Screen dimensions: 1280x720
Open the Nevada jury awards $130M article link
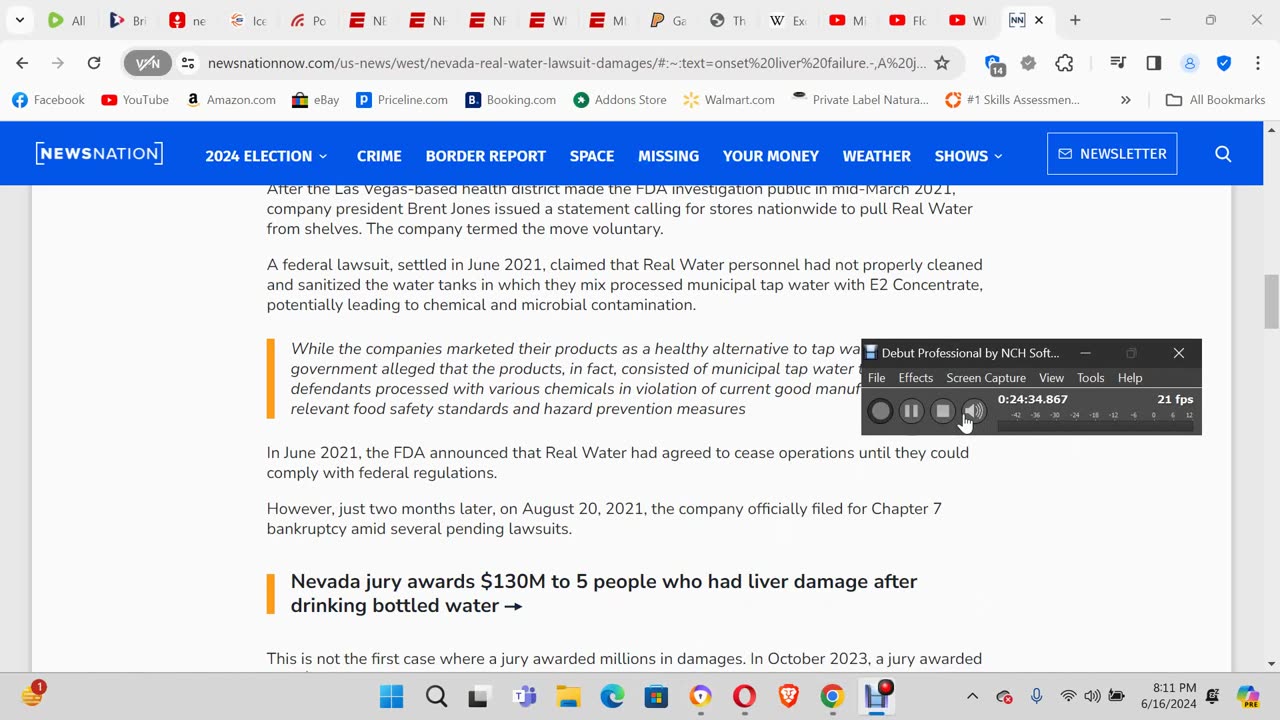pyautogui.click(x=604, y=593)
